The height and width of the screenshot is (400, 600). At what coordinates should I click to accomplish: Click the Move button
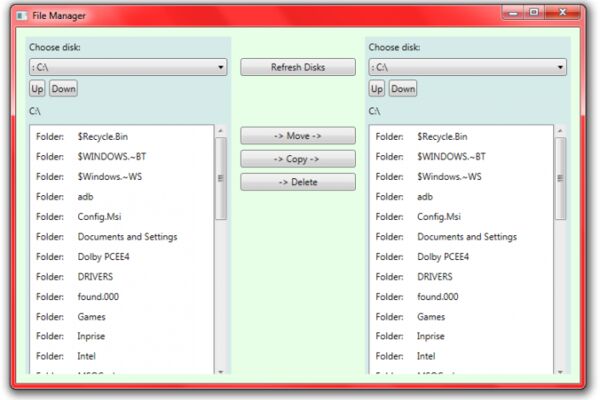coord(298,136)
